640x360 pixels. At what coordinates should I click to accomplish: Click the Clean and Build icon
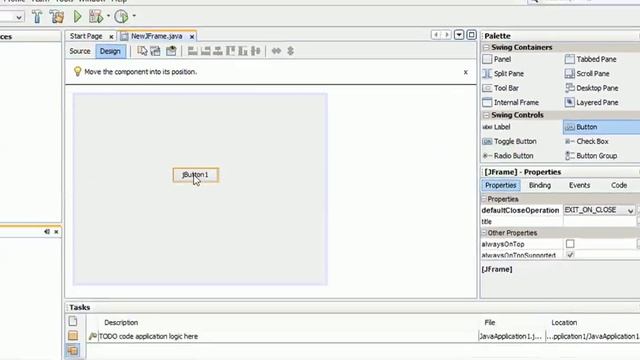[x=57, y=17]
